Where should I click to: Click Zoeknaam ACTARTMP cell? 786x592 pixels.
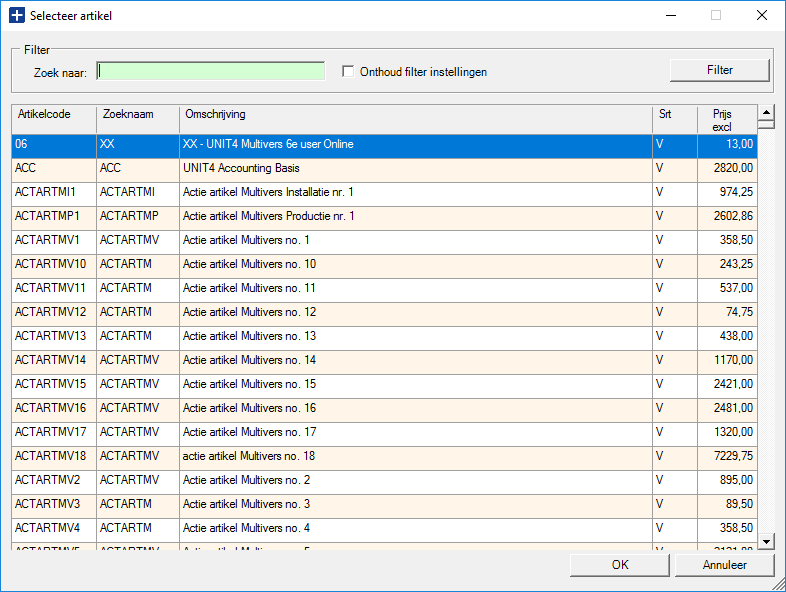tap(138, 217)
